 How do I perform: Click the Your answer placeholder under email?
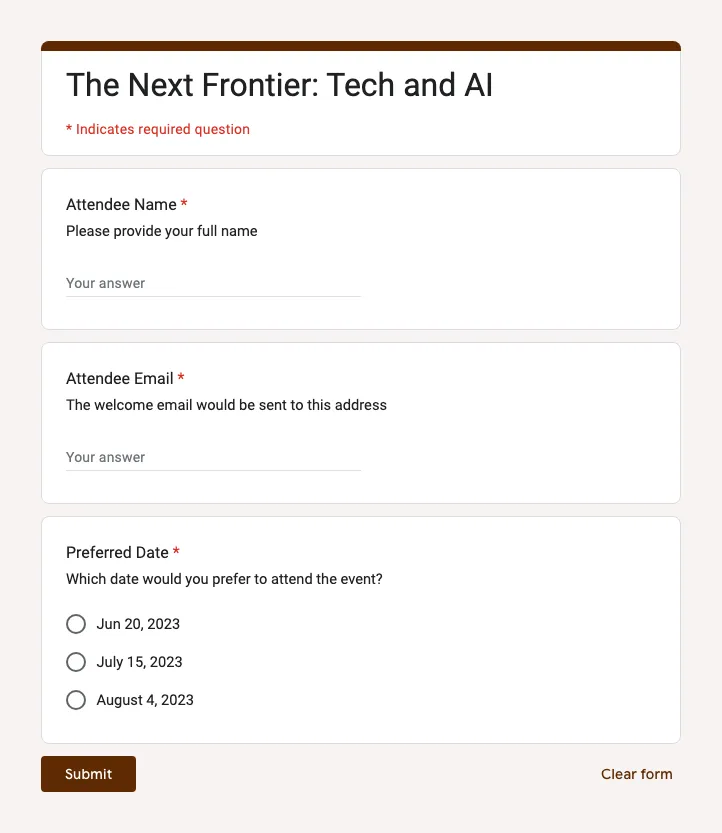coord(105,457)
